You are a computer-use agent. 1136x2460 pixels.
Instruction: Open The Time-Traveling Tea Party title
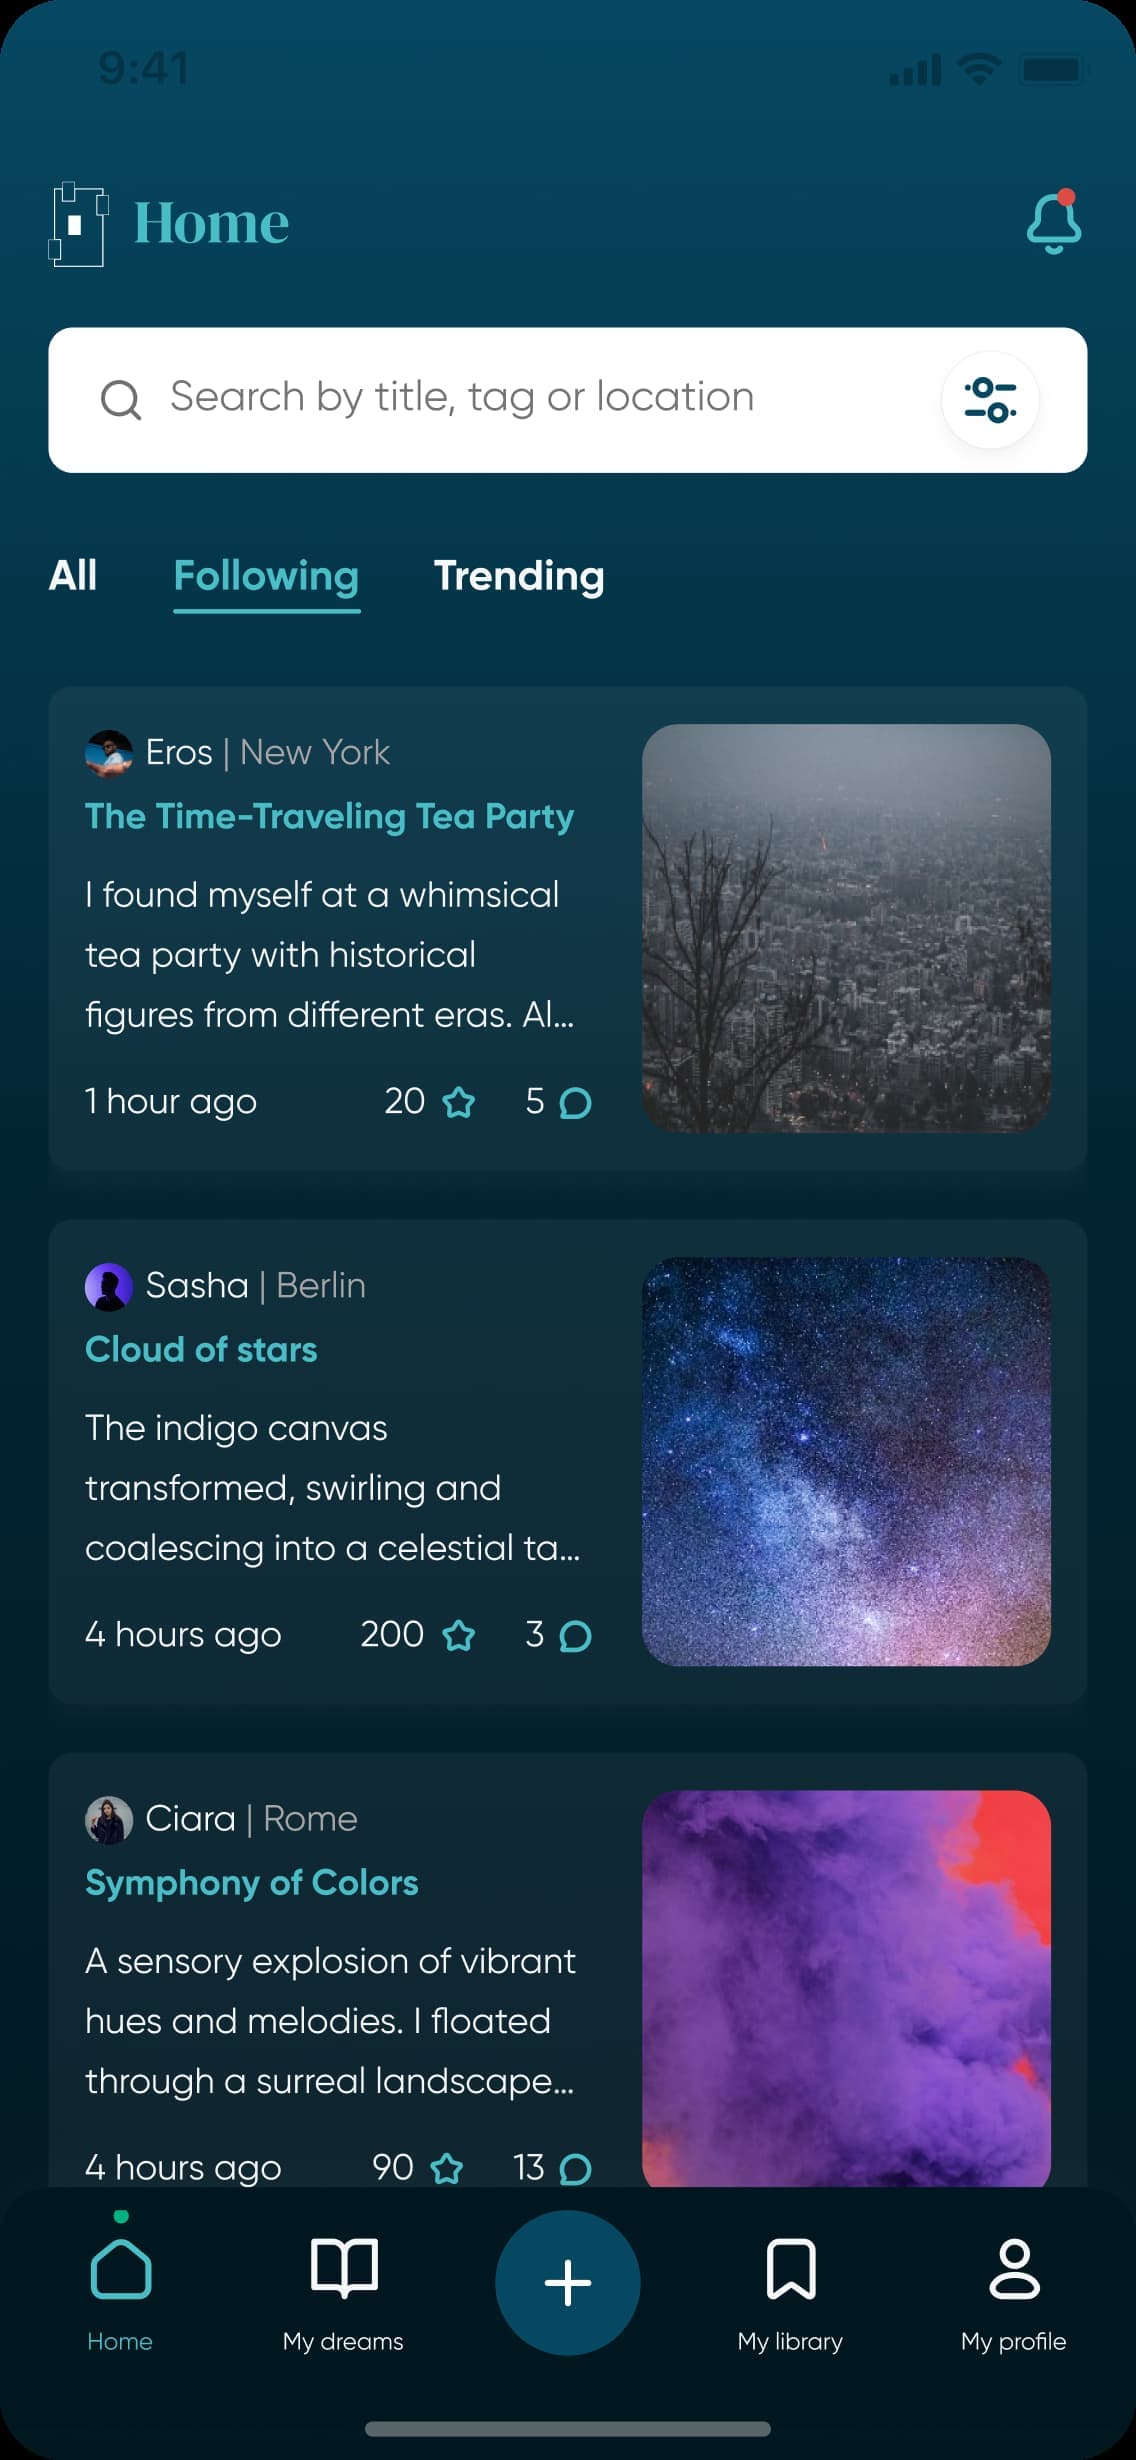329,816
